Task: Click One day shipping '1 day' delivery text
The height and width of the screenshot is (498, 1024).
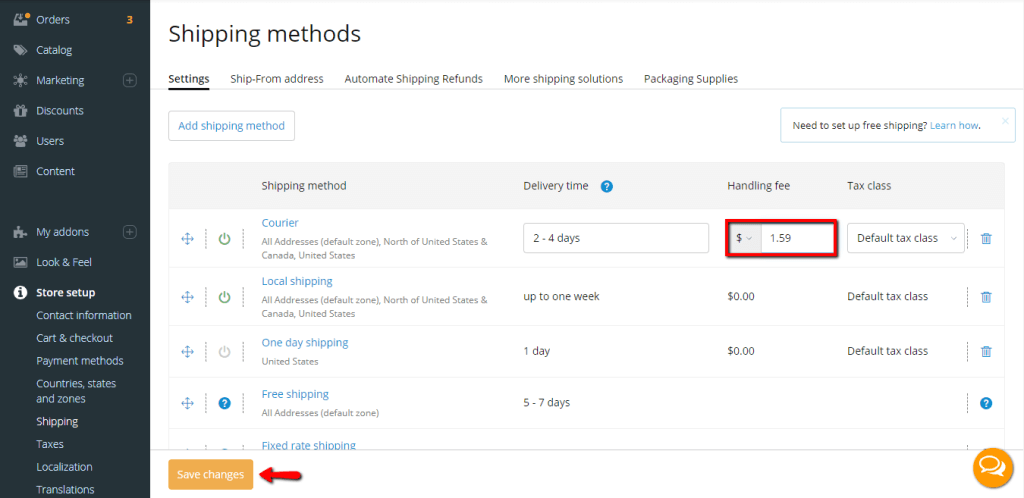Action: click(537, 351)
